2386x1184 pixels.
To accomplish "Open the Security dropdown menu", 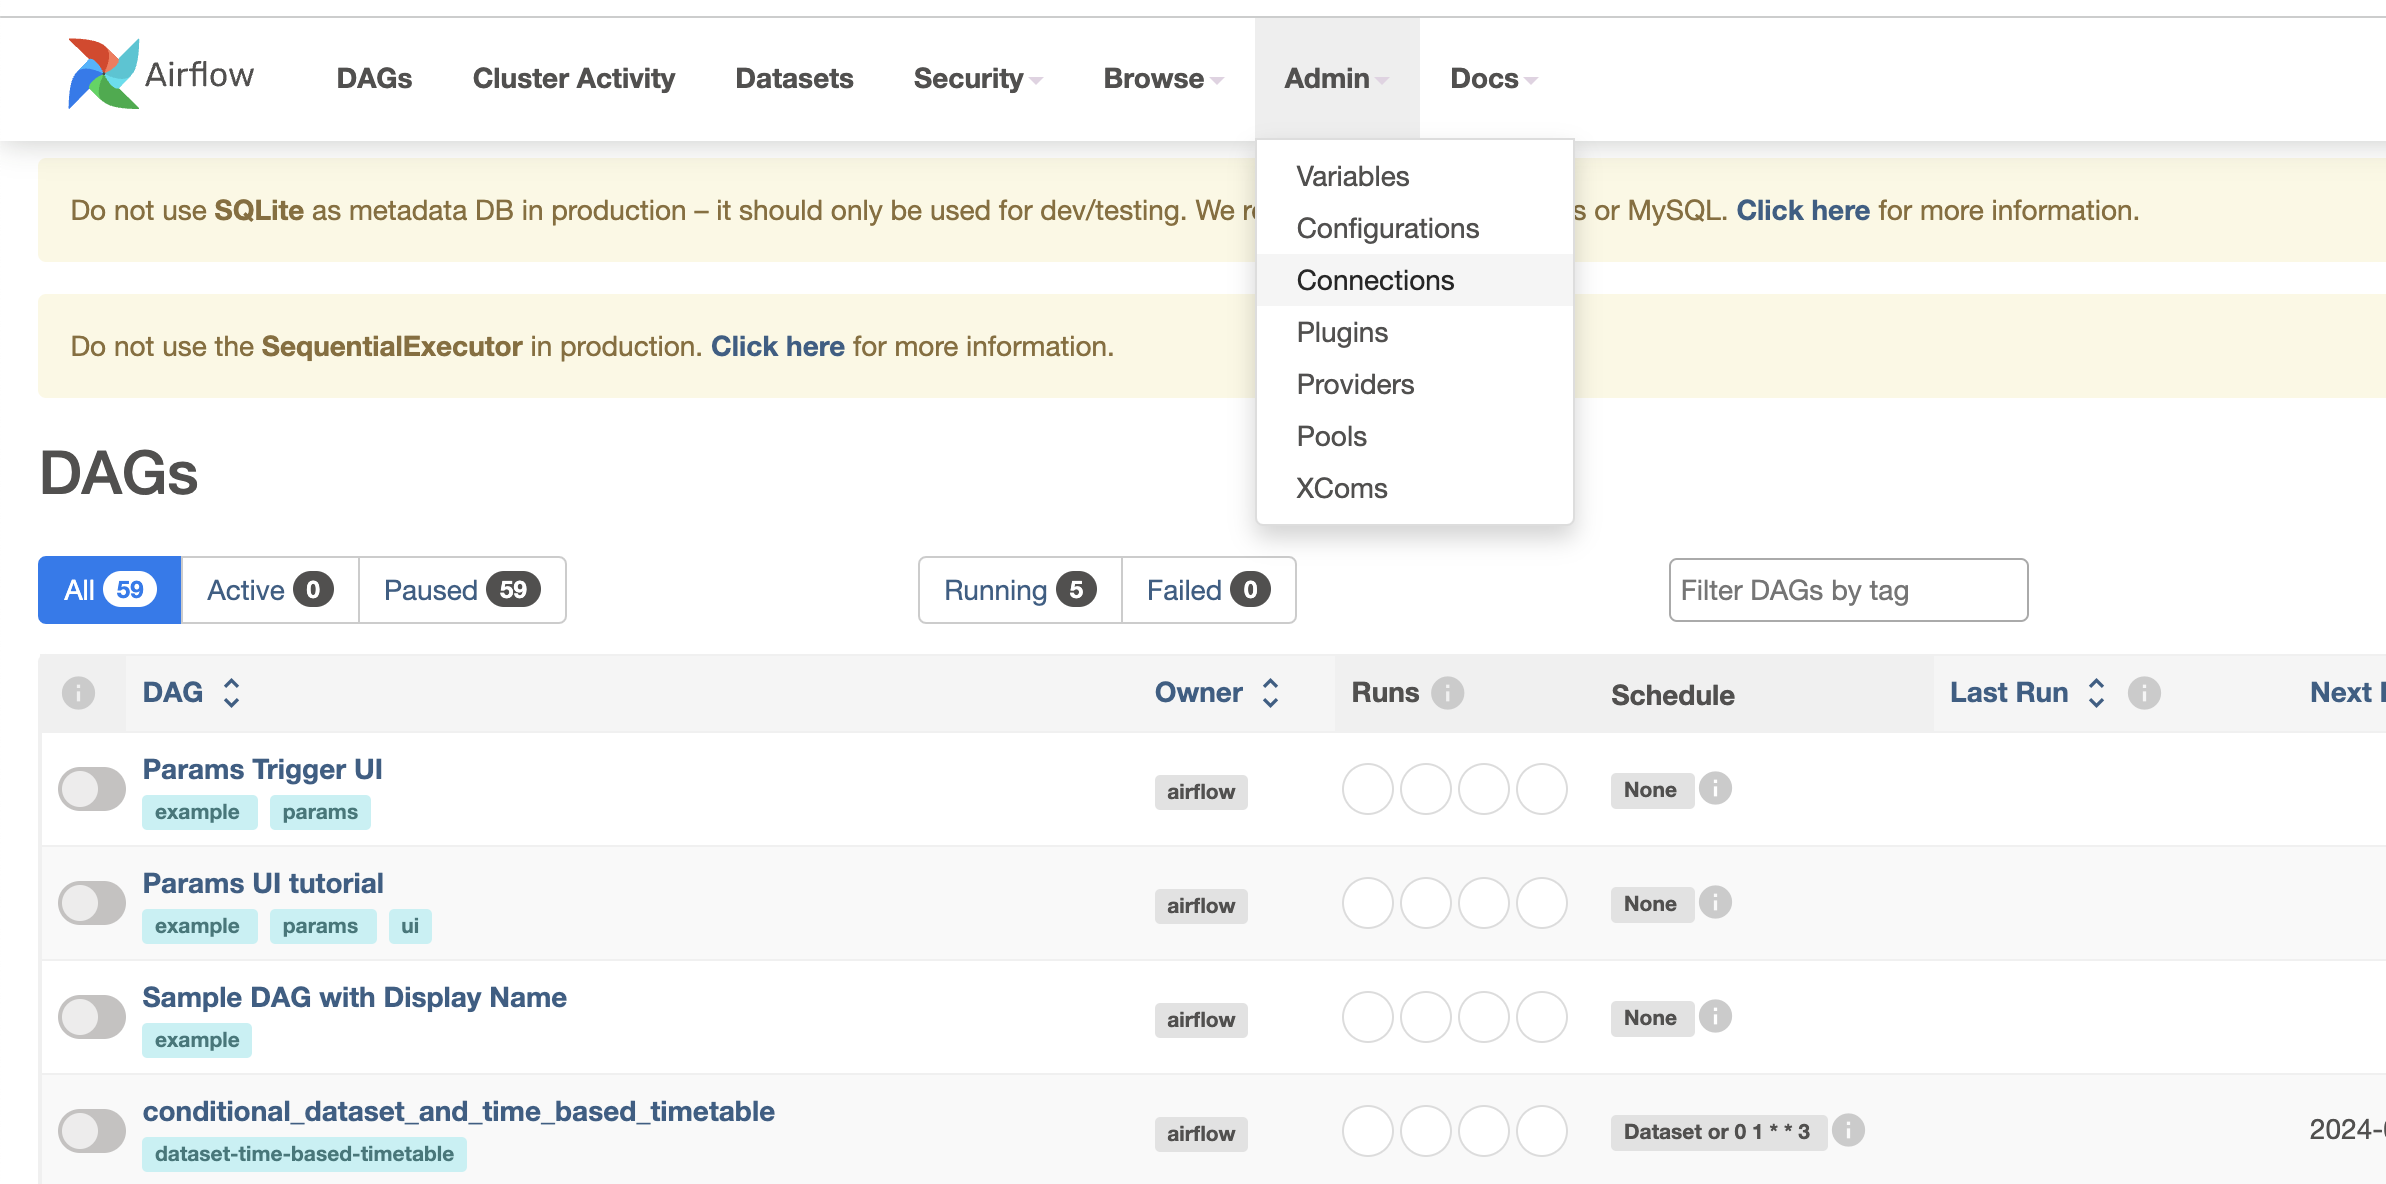I will (977, 78).
